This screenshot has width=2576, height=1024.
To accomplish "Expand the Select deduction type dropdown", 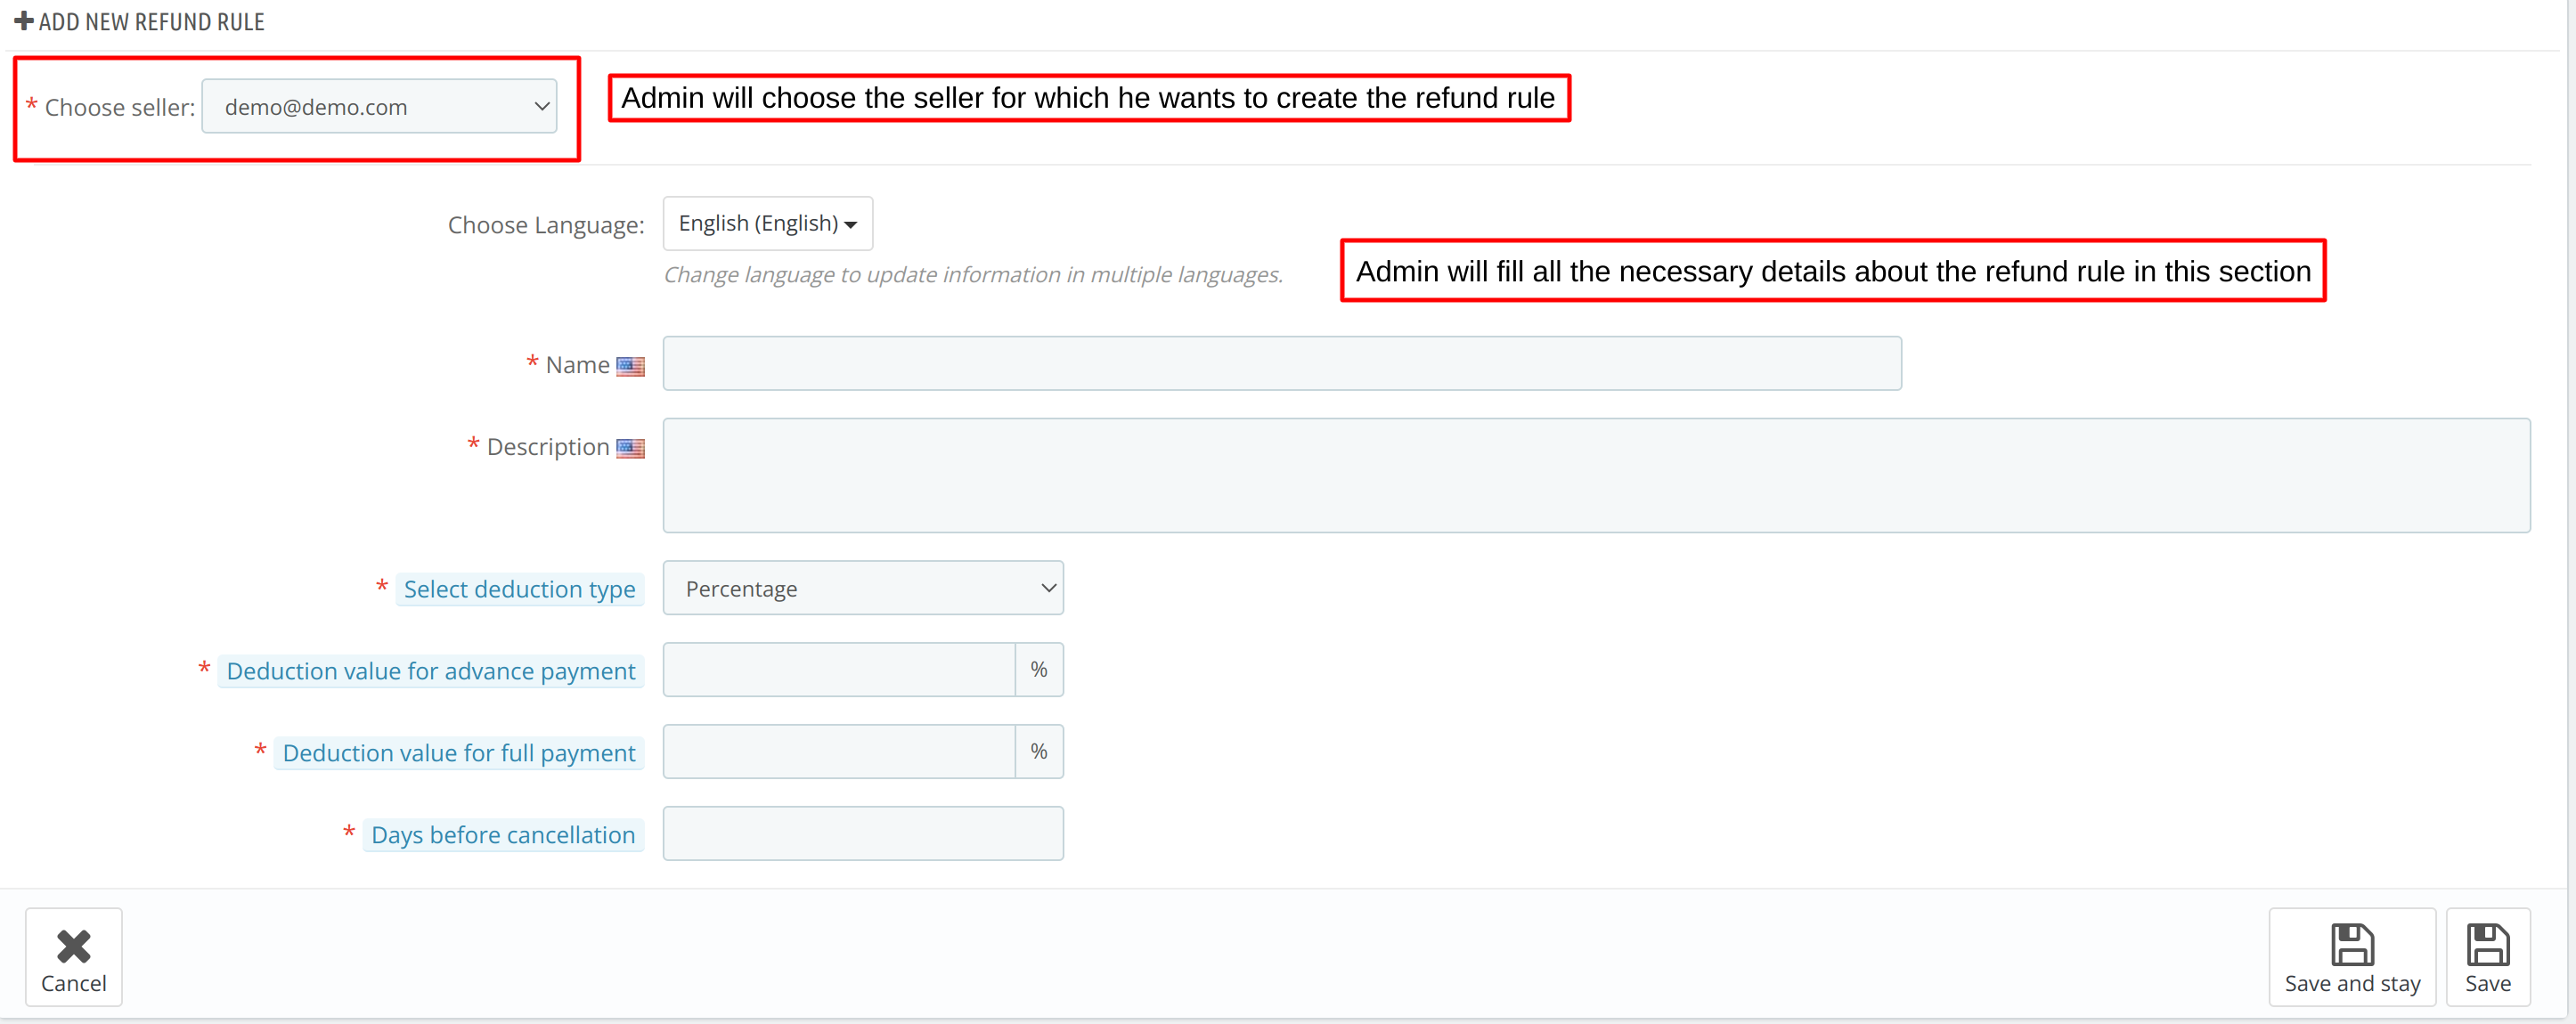I will pos(862,588).
